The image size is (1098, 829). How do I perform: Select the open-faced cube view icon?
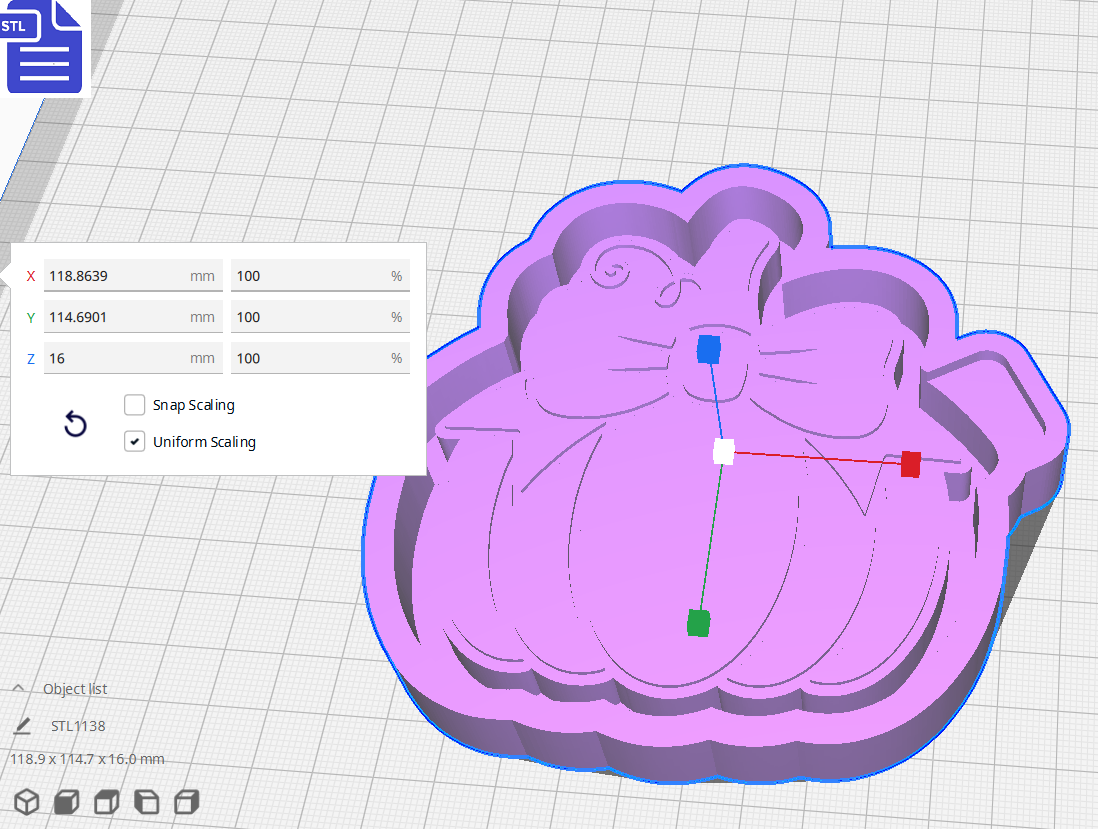[146, 802]
